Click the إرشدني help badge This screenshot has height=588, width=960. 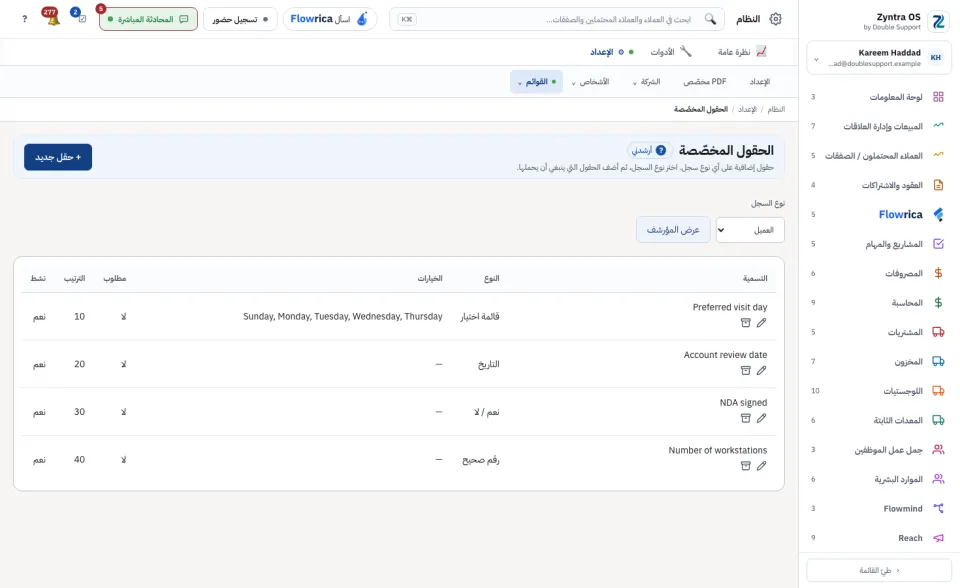click(649, 150)
